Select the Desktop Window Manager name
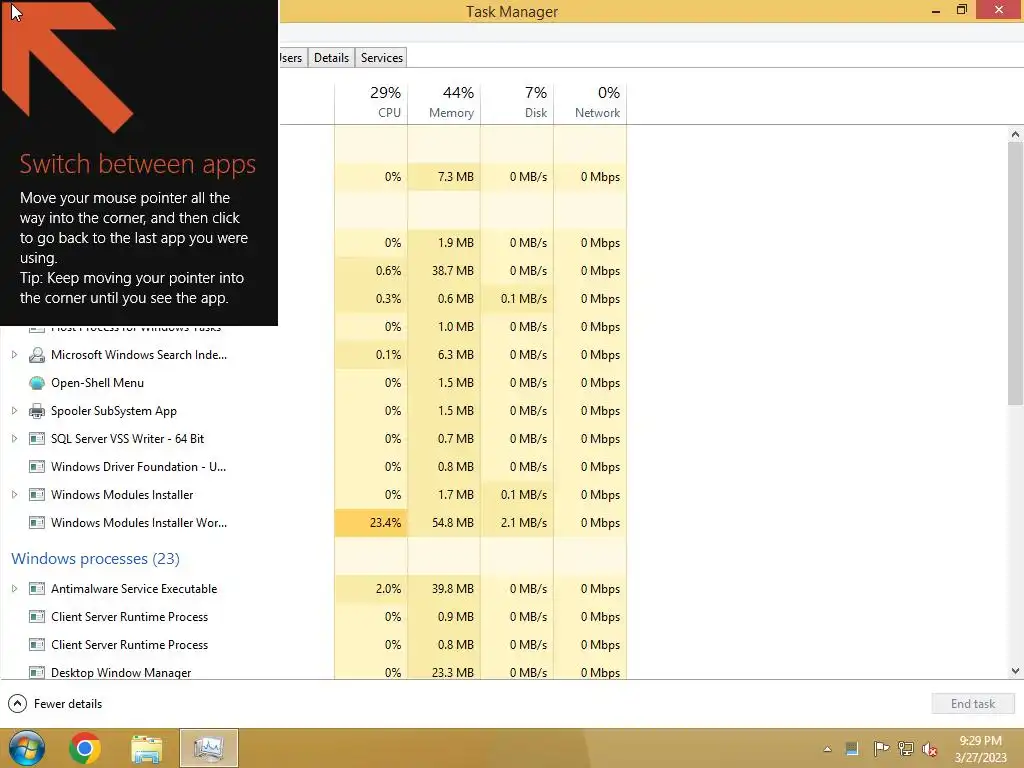Screen dimensions: 1024x768 (121, 673)
